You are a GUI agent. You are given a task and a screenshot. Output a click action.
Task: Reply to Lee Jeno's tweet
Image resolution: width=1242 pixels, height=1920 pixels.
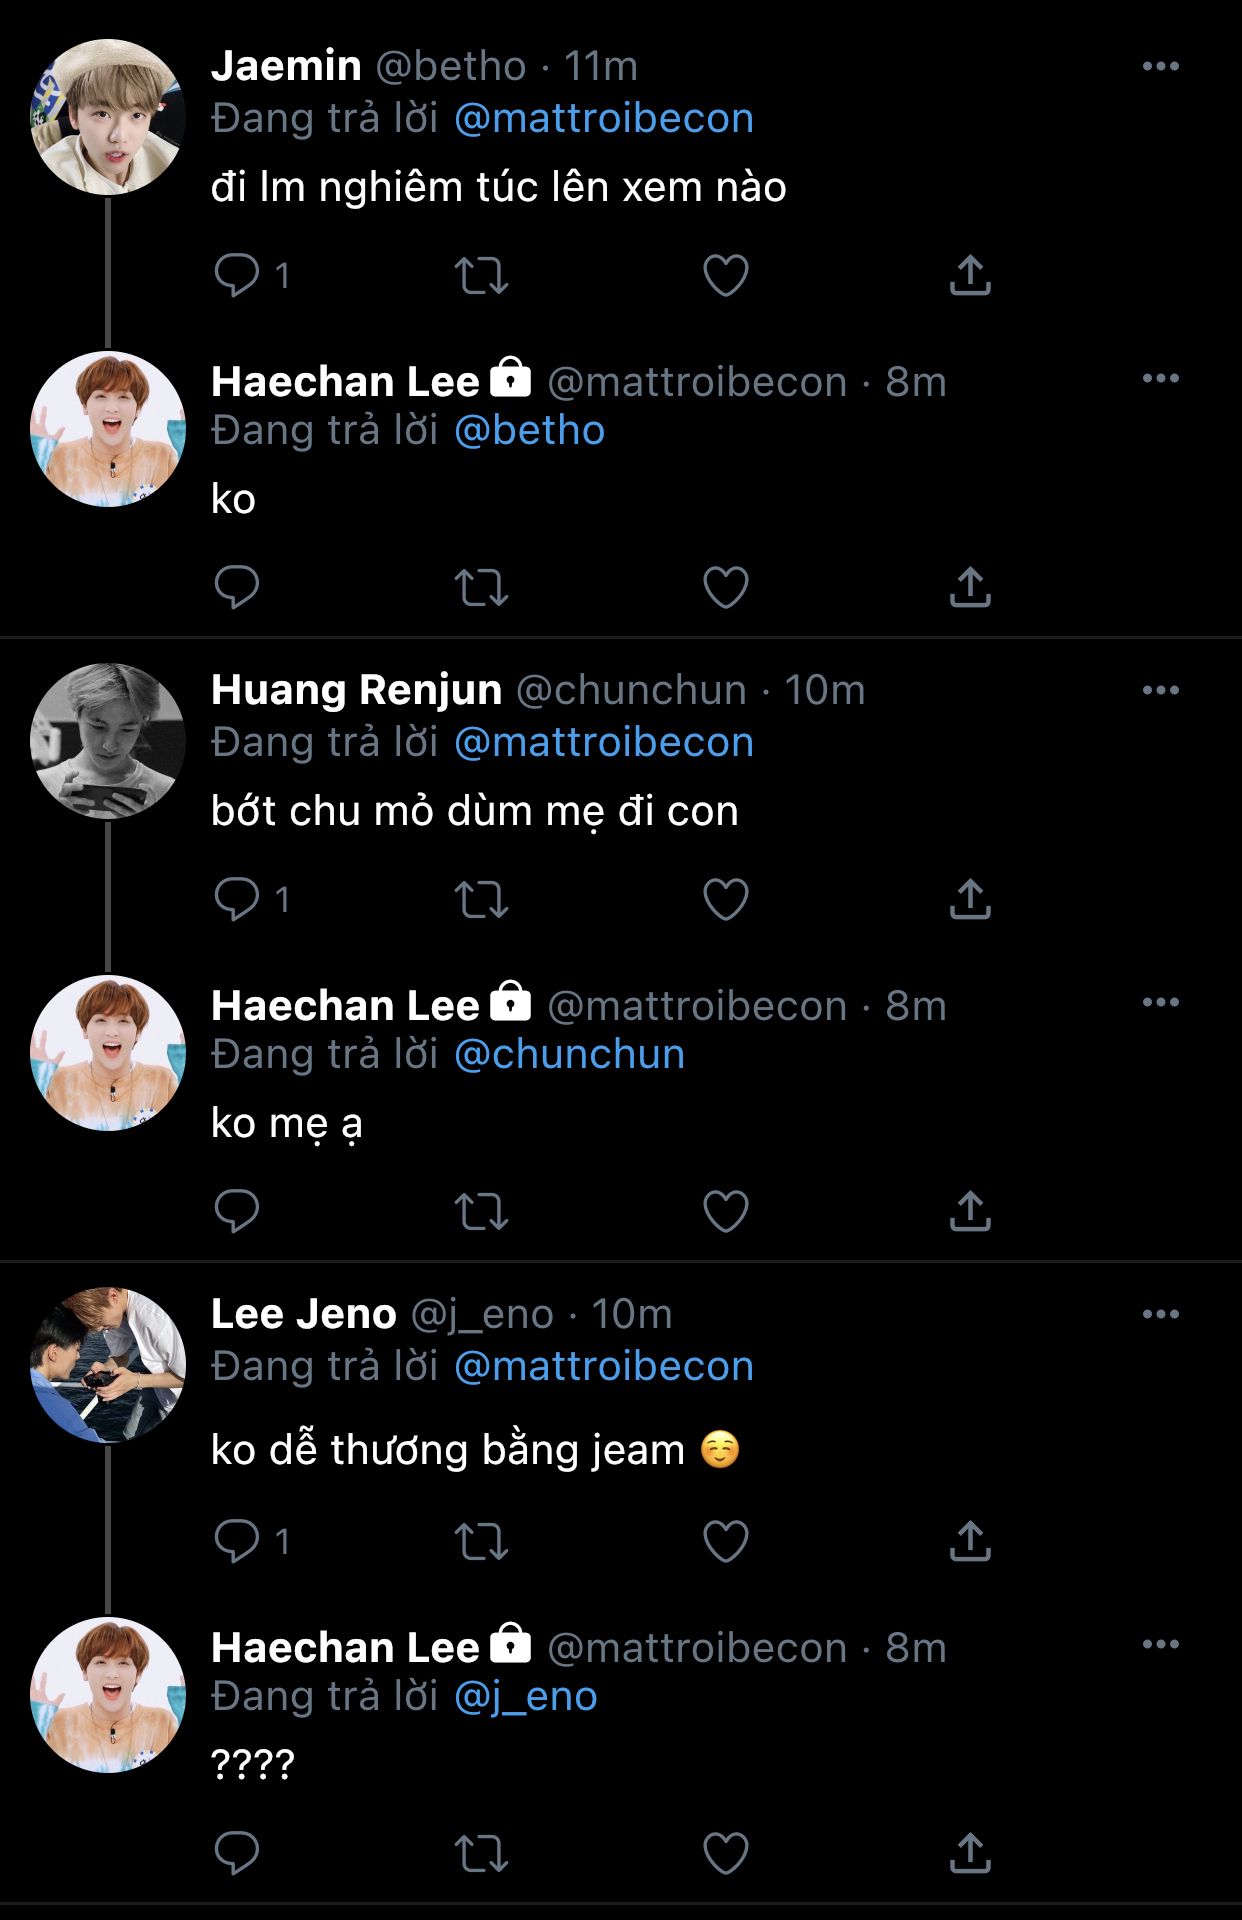click(237, 1541)
